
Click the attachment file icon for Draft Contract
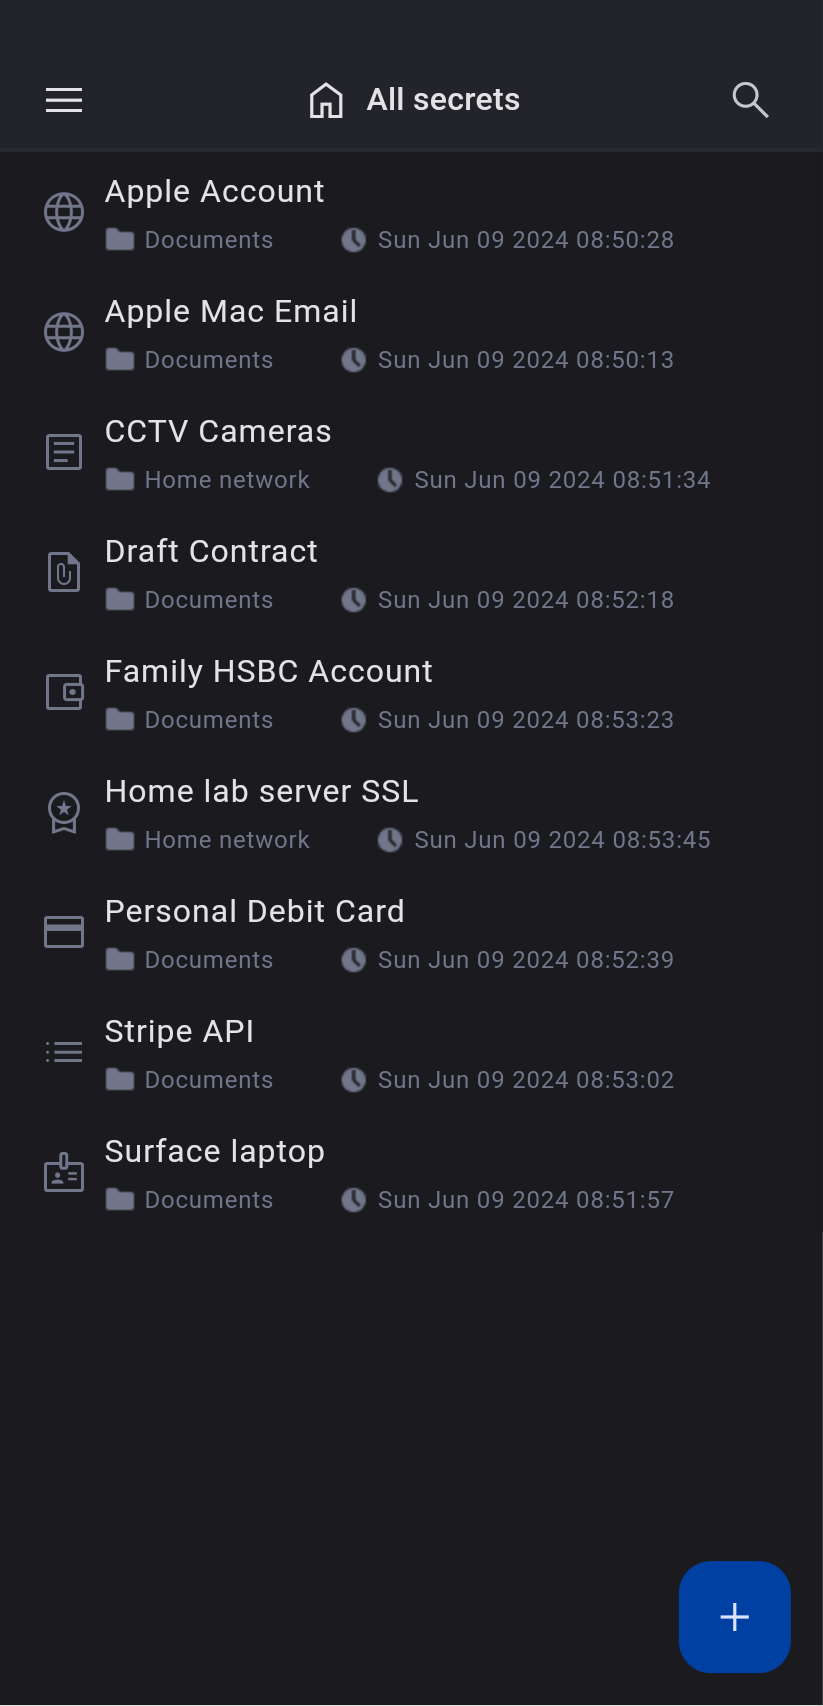(64, 572)
